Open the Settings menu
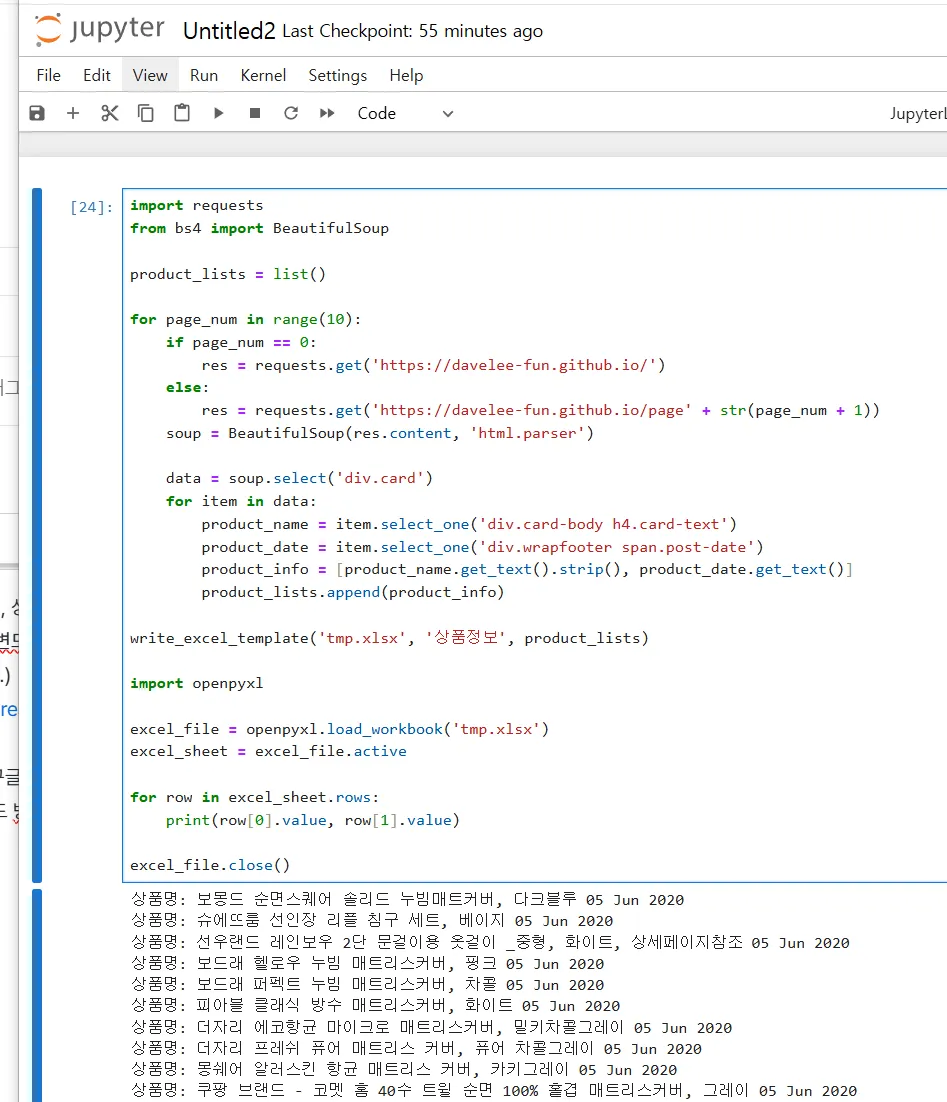The image size is (947, 1102). (337, 75)
